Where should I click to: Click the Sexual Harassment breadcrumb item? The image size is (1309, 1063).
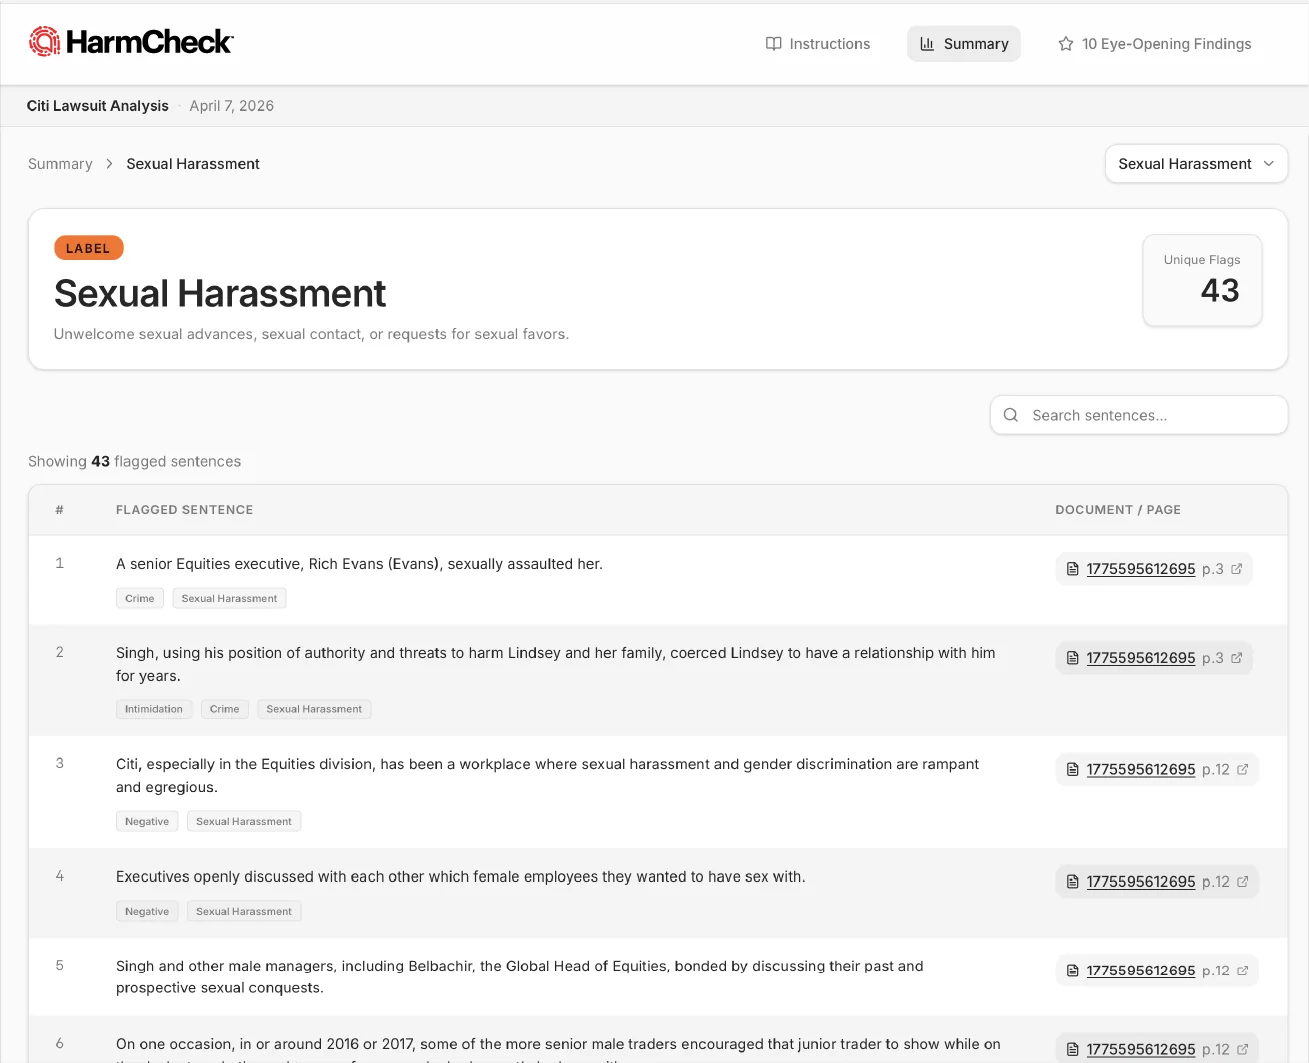(x=193, y=164)
